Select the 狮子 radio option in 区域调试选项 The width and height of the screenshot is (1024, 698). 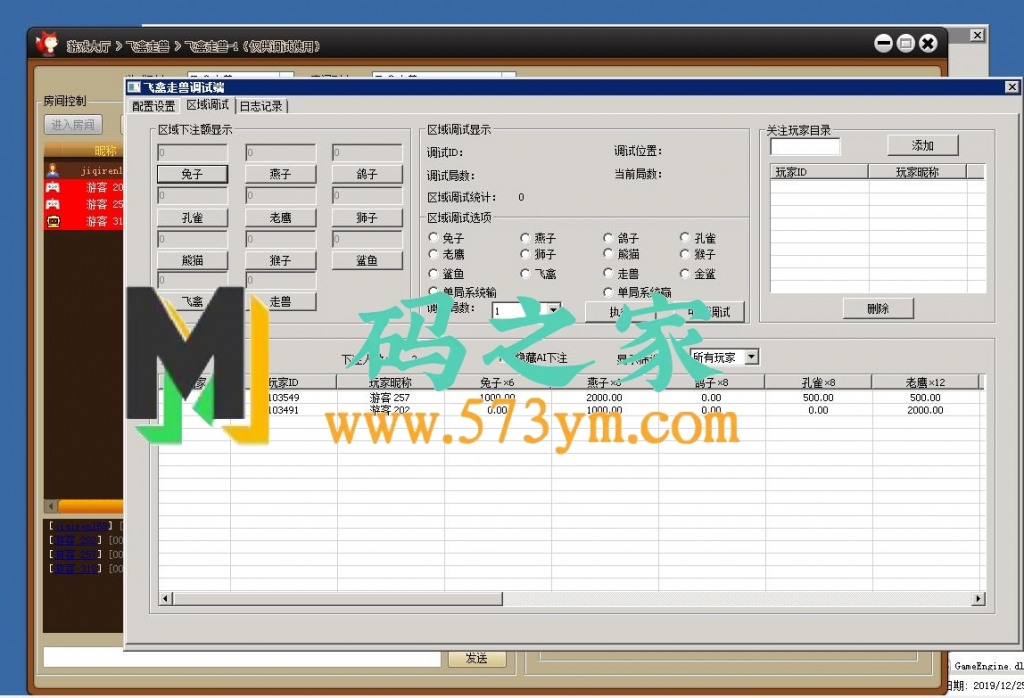click(525, 253)
